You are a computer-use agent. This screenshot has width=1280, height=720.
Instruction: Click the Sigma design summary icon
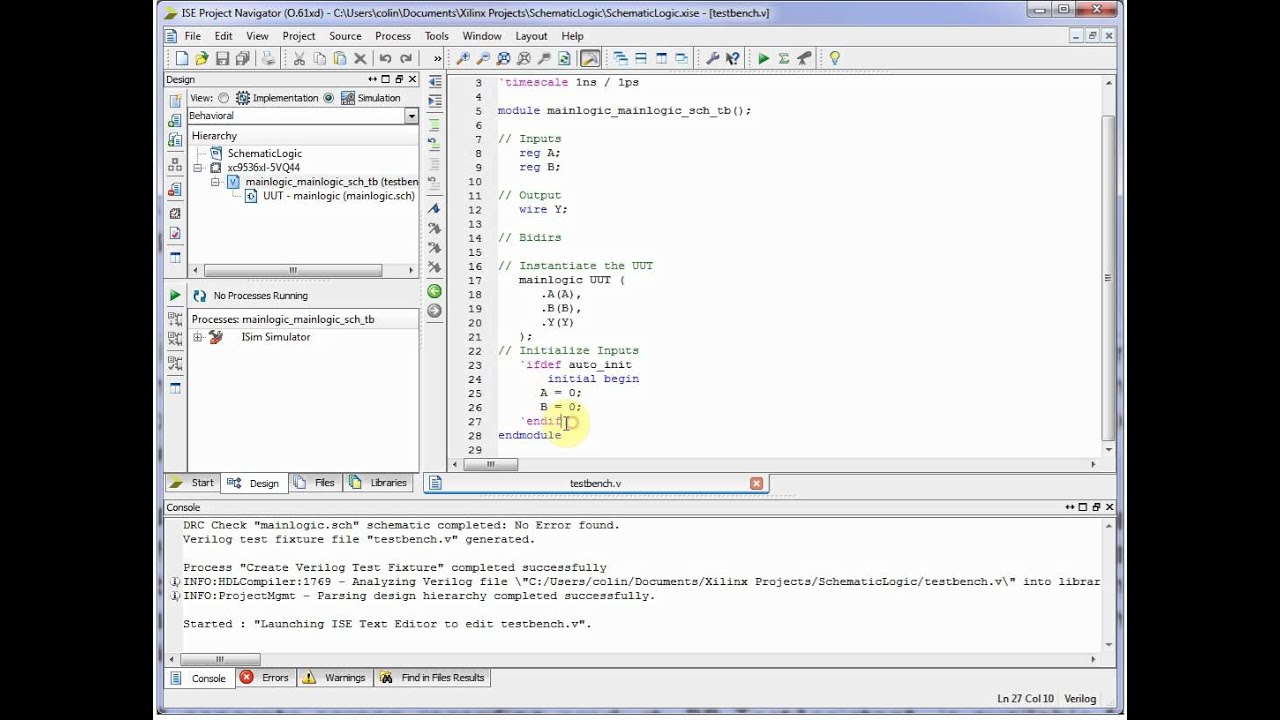(x=784, y=59)
